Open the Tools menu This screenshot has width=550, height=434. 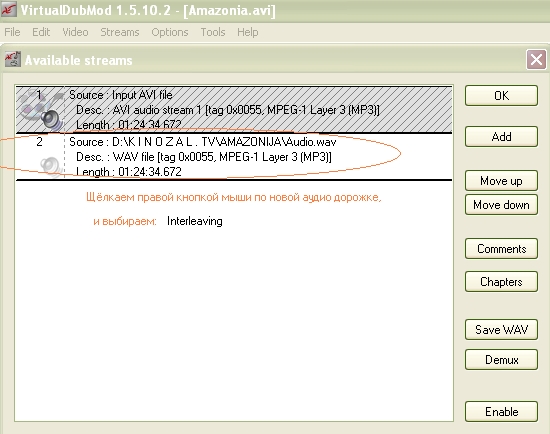[213, 32]
